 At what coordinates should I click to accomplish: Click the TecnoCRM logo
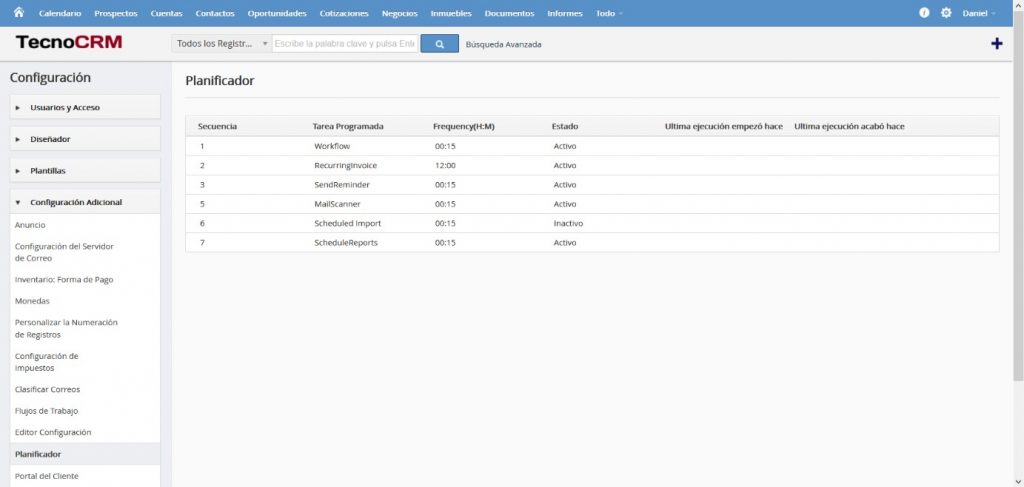coord(69,43)
